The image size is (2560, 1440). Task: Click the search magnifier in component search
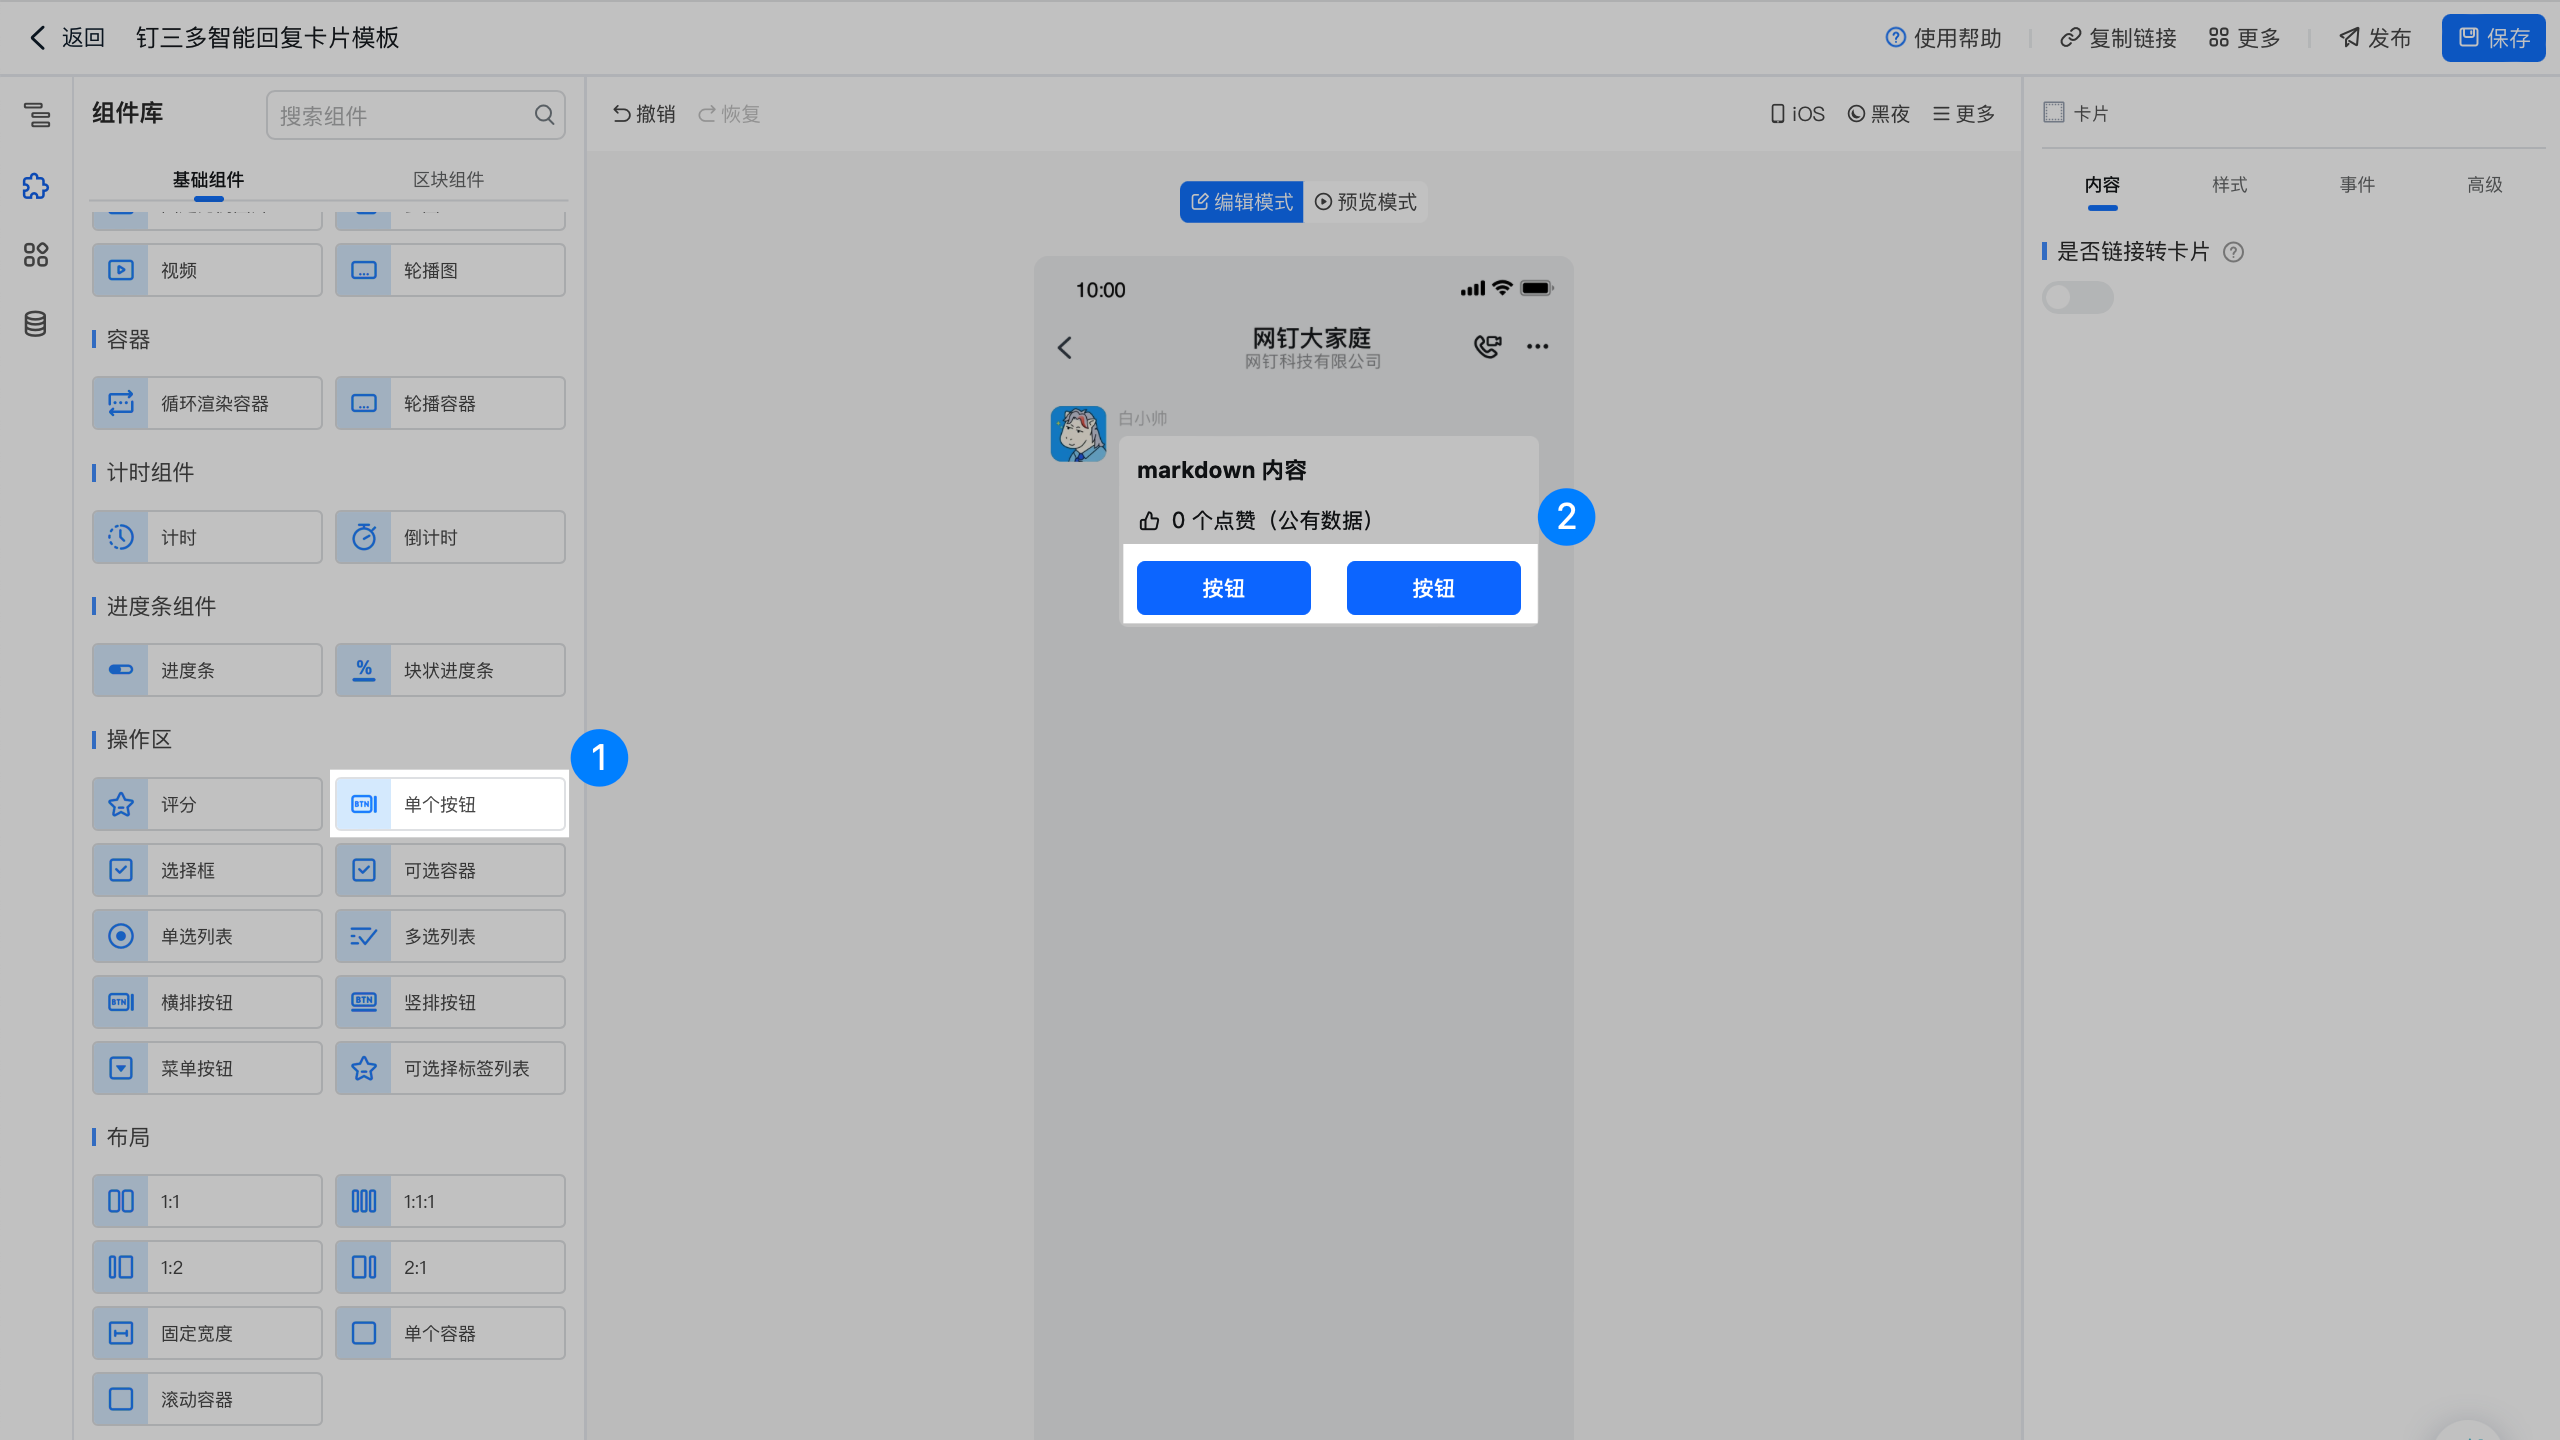coord(544,115)
